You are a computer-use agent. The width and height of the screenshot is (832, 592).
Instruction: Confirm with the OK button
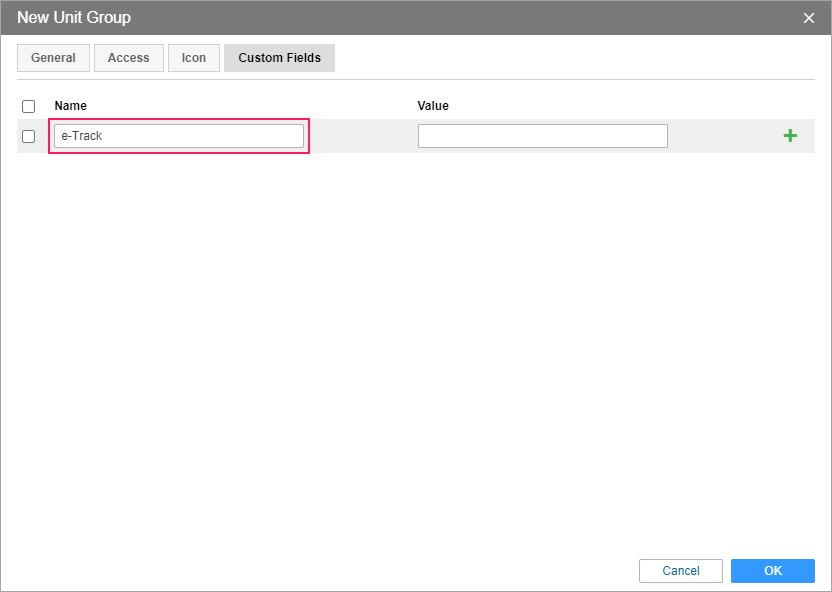click(773, 571)
